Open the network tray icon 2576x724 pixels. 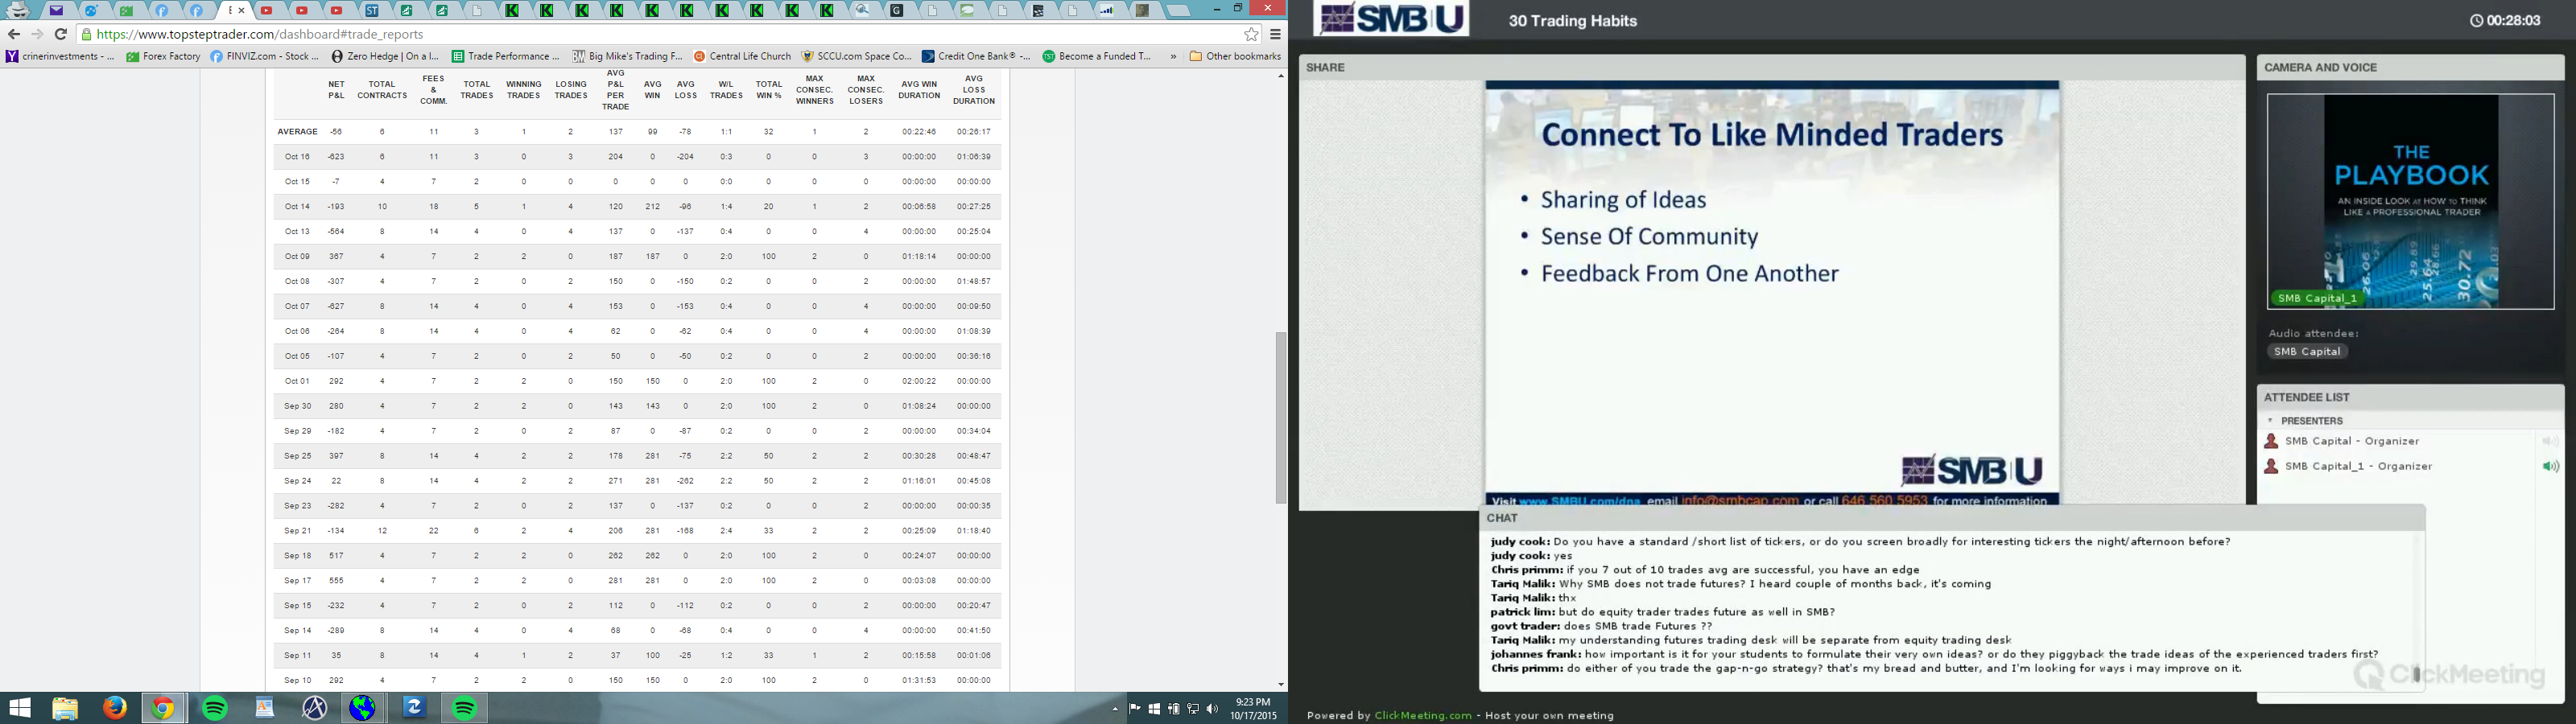point(1193,709)
